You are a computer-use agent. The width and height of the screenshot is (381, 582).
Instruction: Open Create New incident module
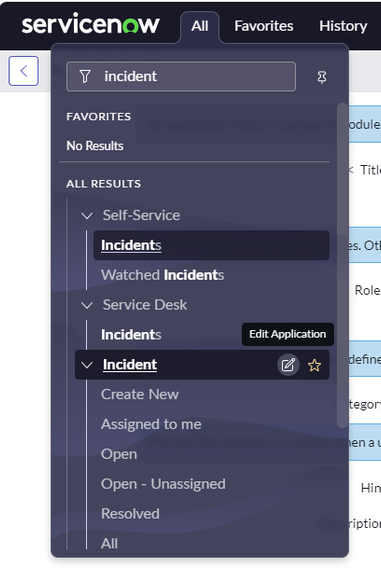pyautogui.click(x=140, y=394)
